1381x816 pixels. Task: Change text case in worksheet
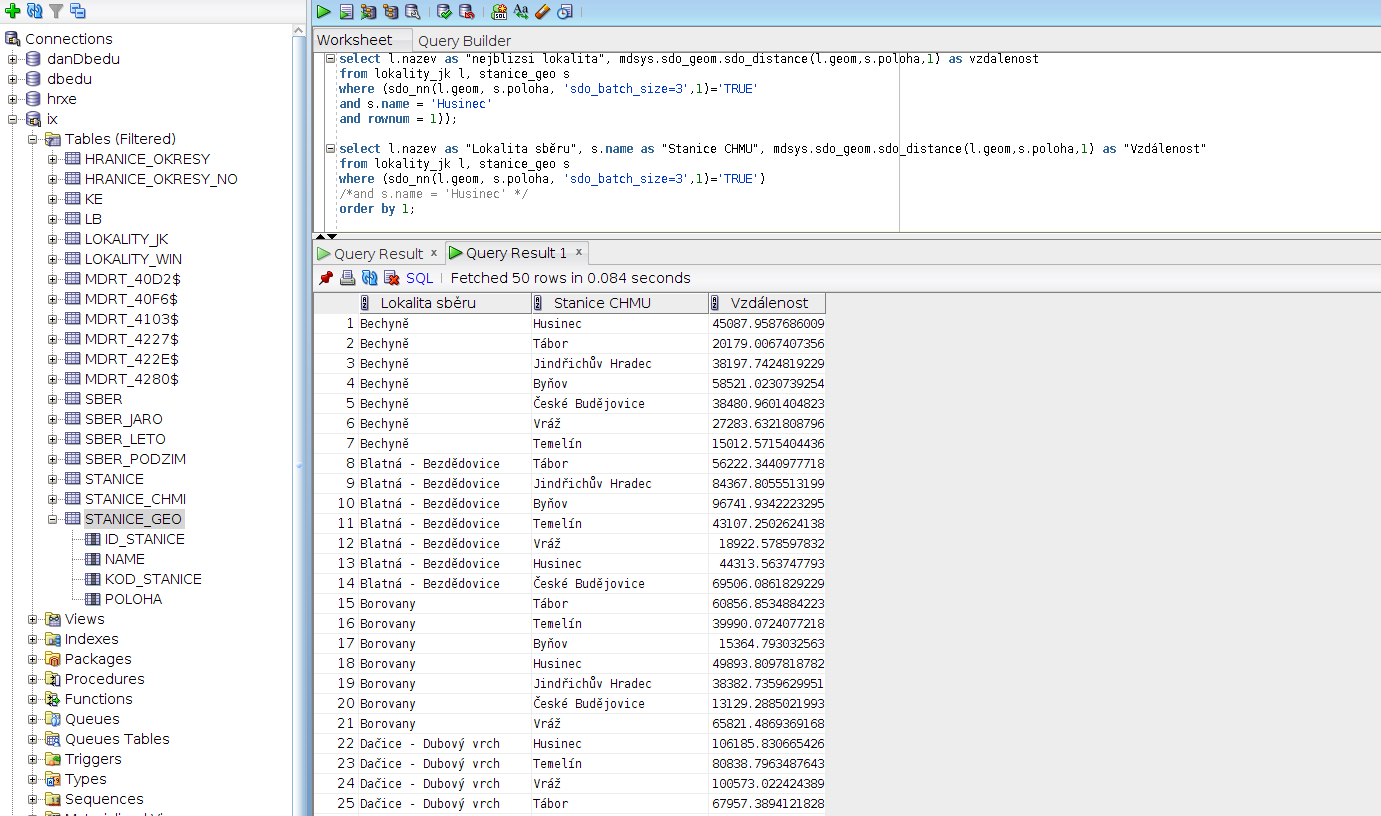click(x=521, y=12)
